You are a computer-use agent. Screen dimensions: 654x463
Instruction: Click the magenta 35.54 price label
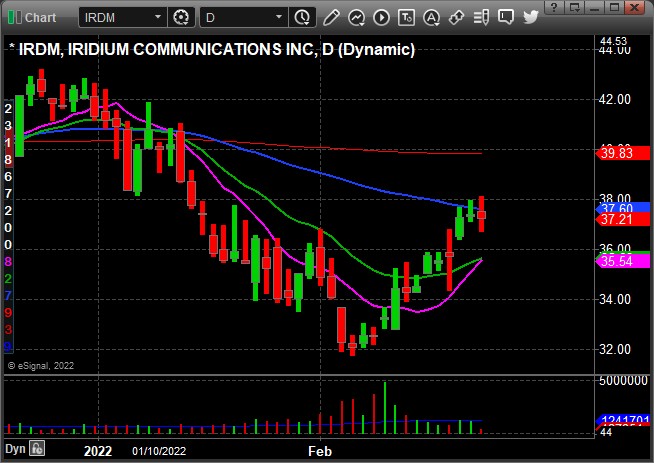tap(623, 262)
